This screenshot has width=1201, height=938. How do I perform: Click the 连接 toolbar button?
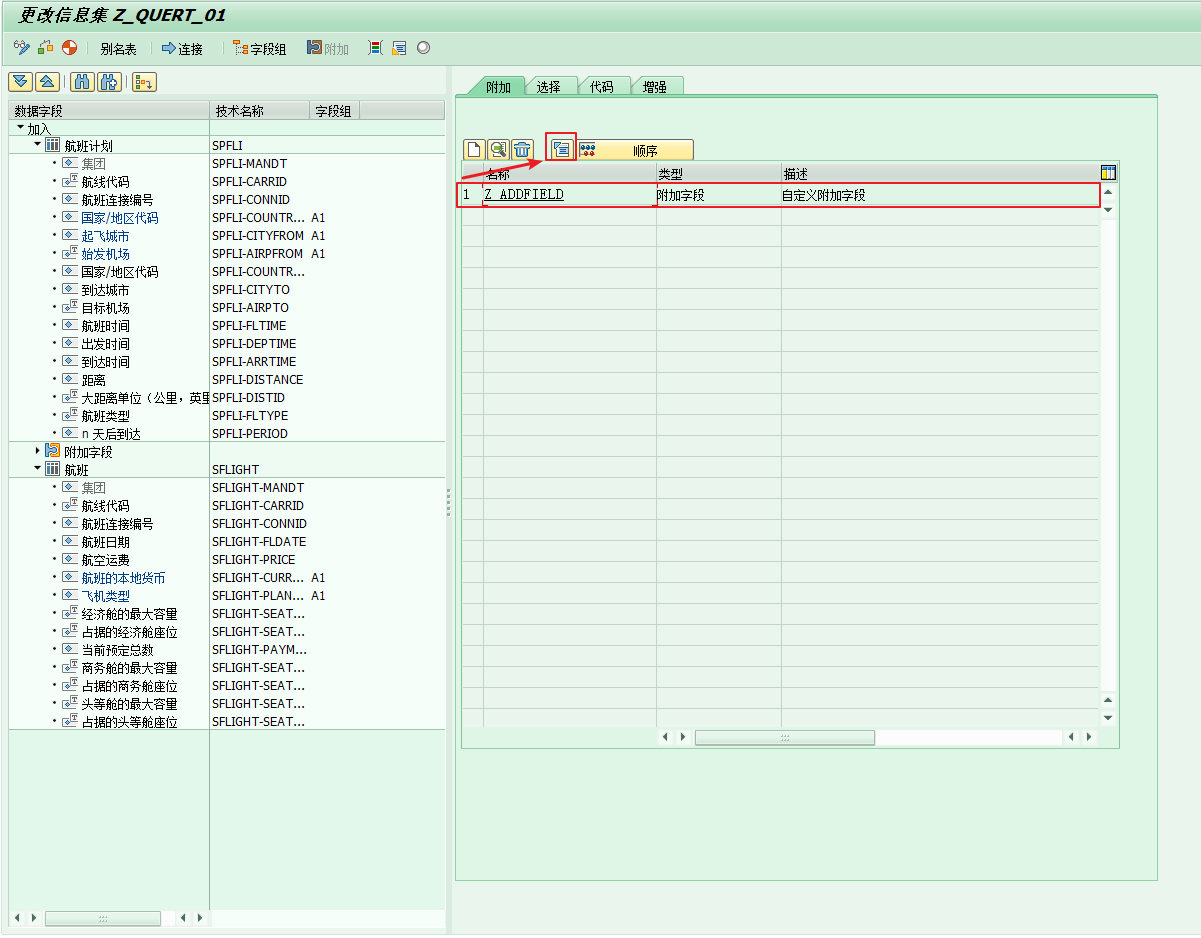182,48
